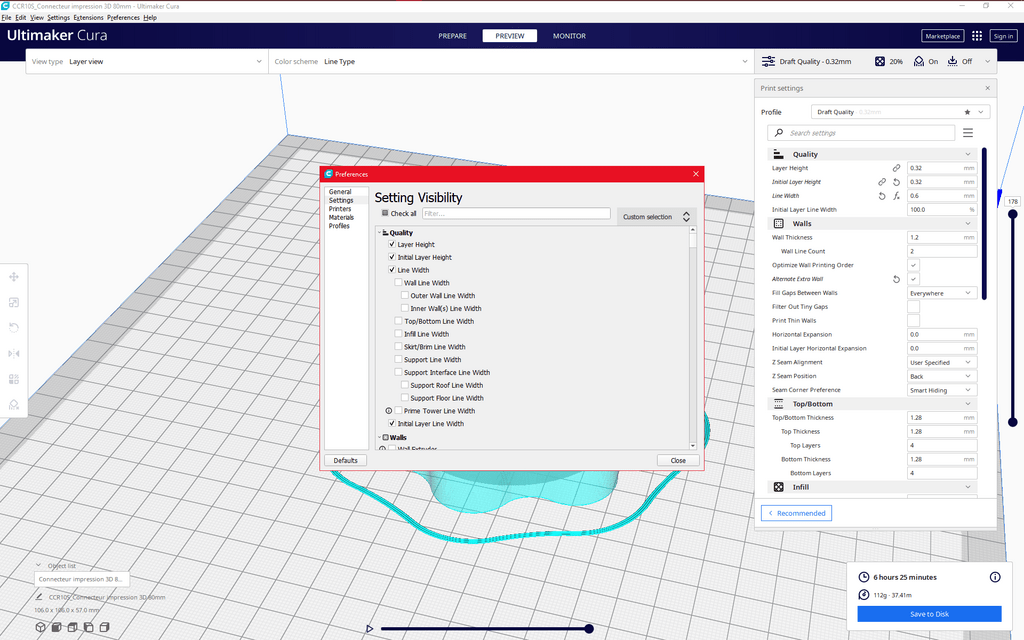Click the adhesion Off icon
Screen dimensions: 1024x640
coord(953,61)
